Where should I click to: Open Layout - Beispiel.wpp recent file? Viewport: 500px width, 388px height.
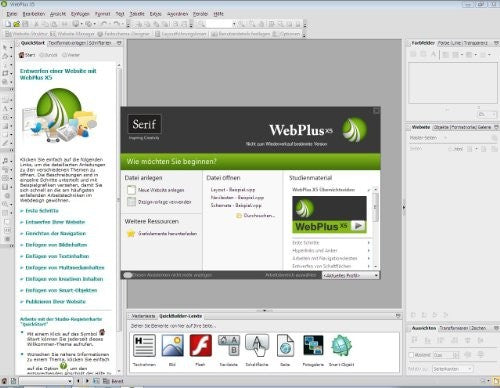[233, 189]
